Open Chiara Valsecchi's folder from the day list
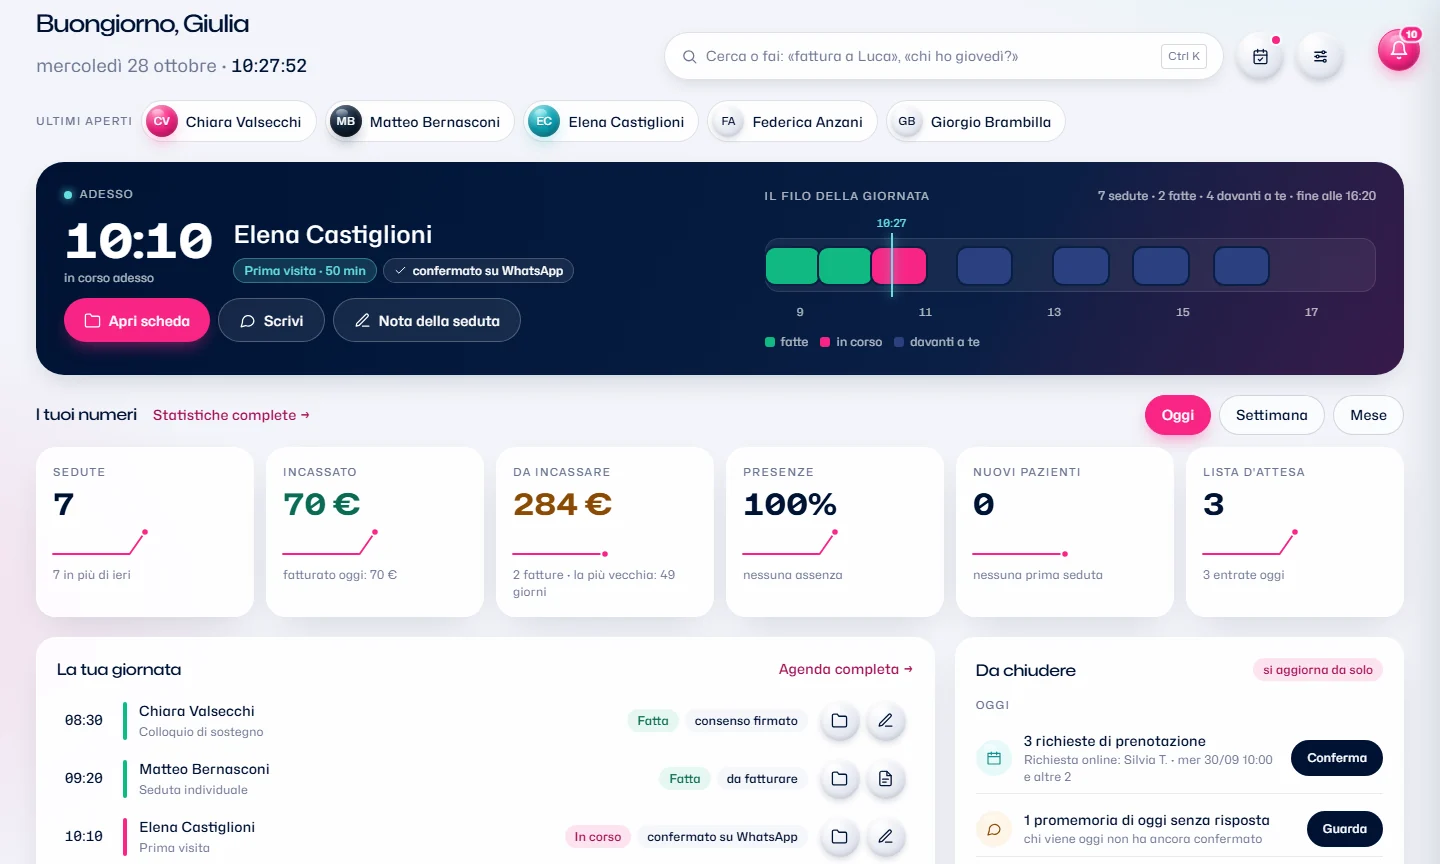Screen dimensions: 1440x864 [839, 721]
